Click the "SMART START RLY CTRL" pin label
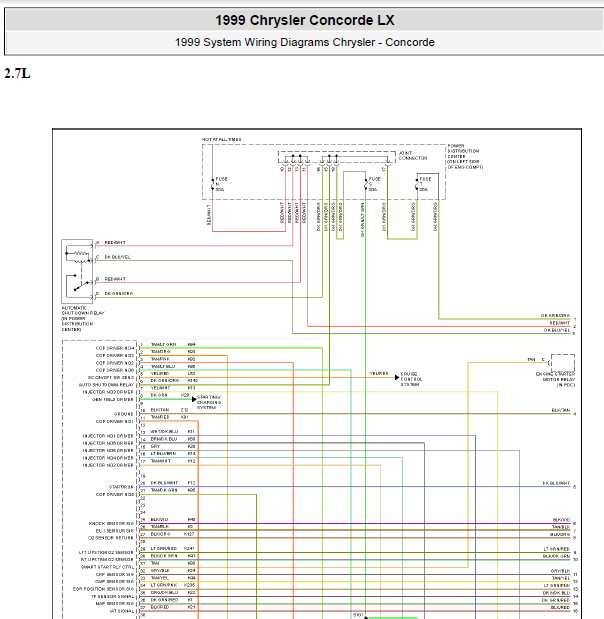Image resolution: width=604 pixels, height=619 pixels. coord(107,567)
